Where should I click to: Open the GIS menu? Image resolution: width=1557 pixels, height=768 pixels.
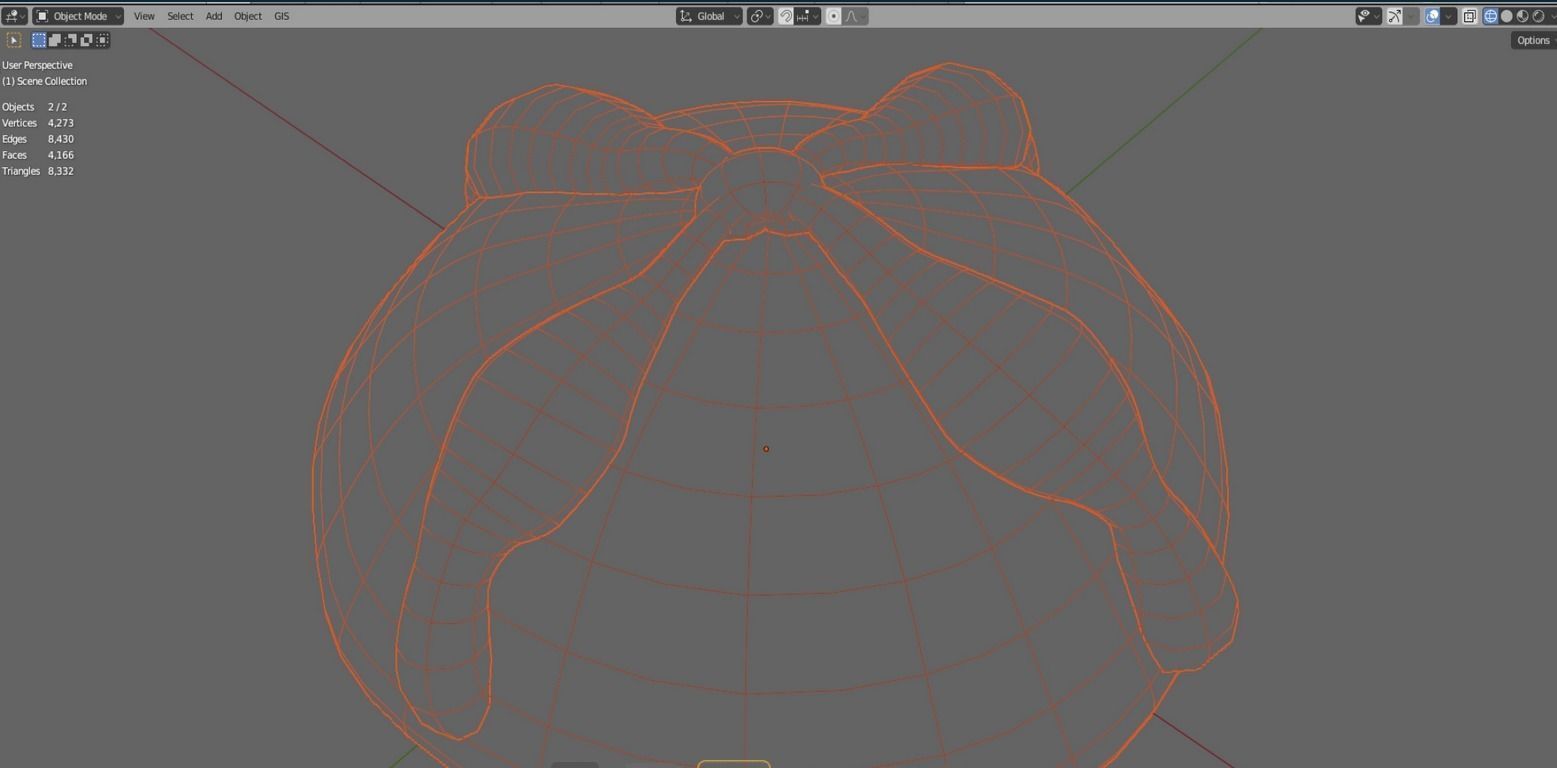point(282,16)
